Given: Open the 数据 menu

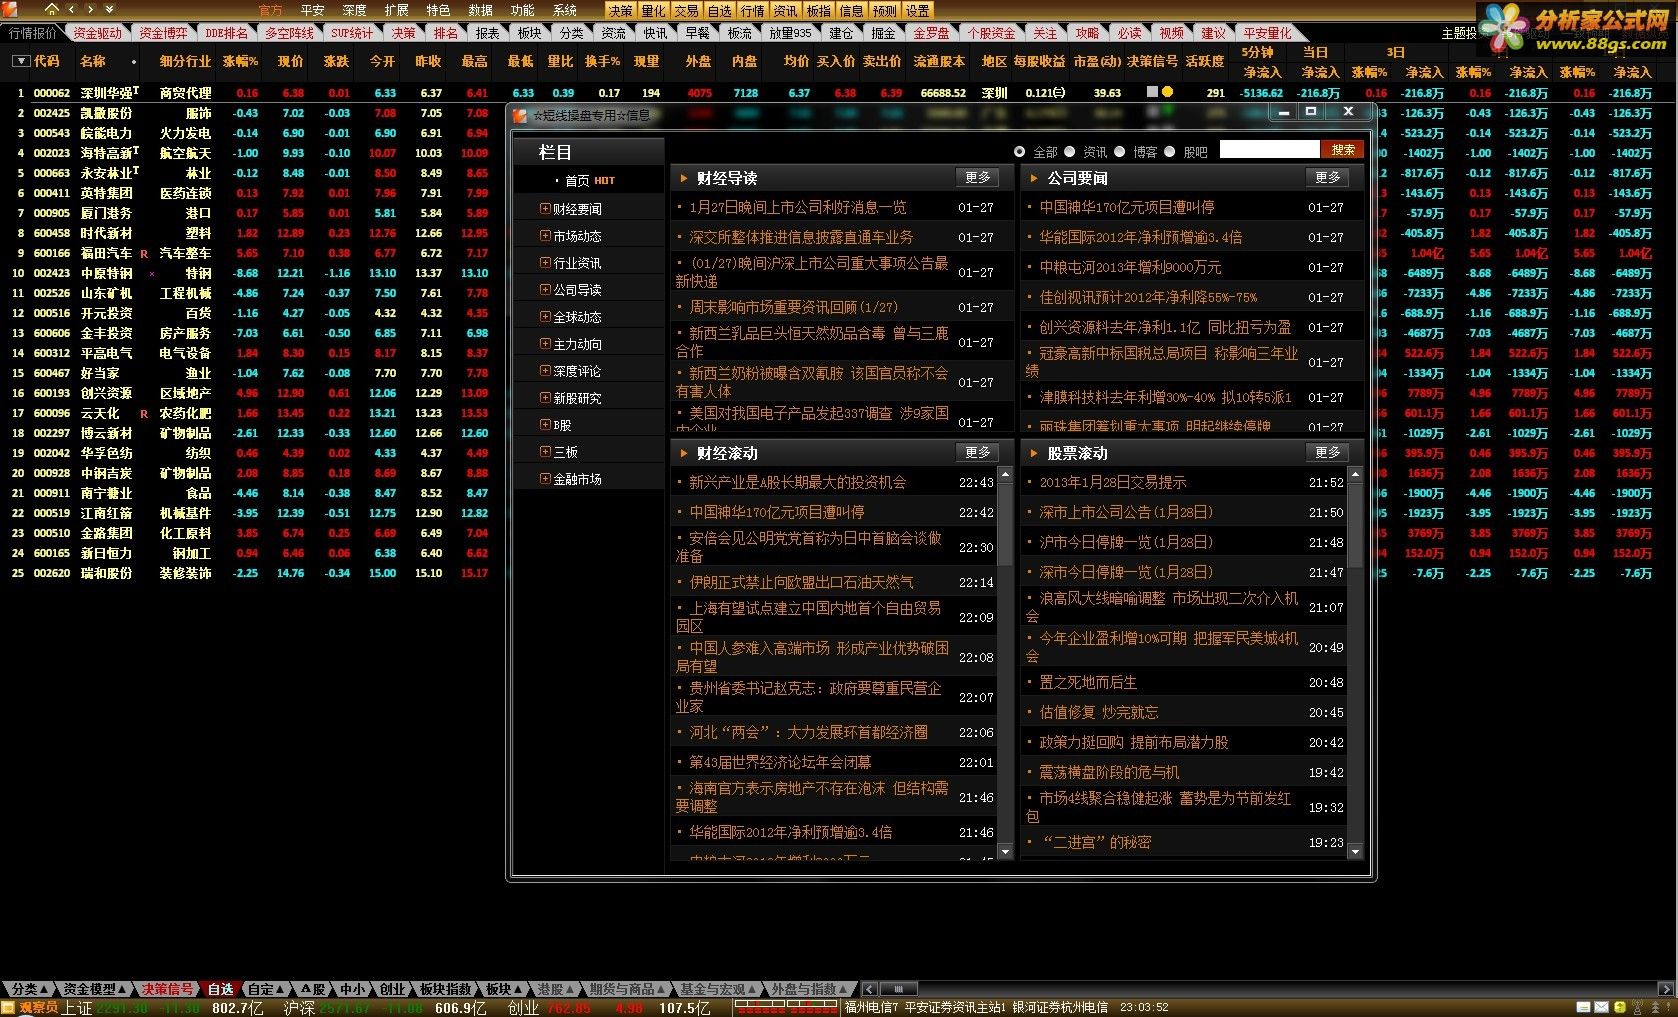Looking at the screenshot, I should (x=481, y=10).
